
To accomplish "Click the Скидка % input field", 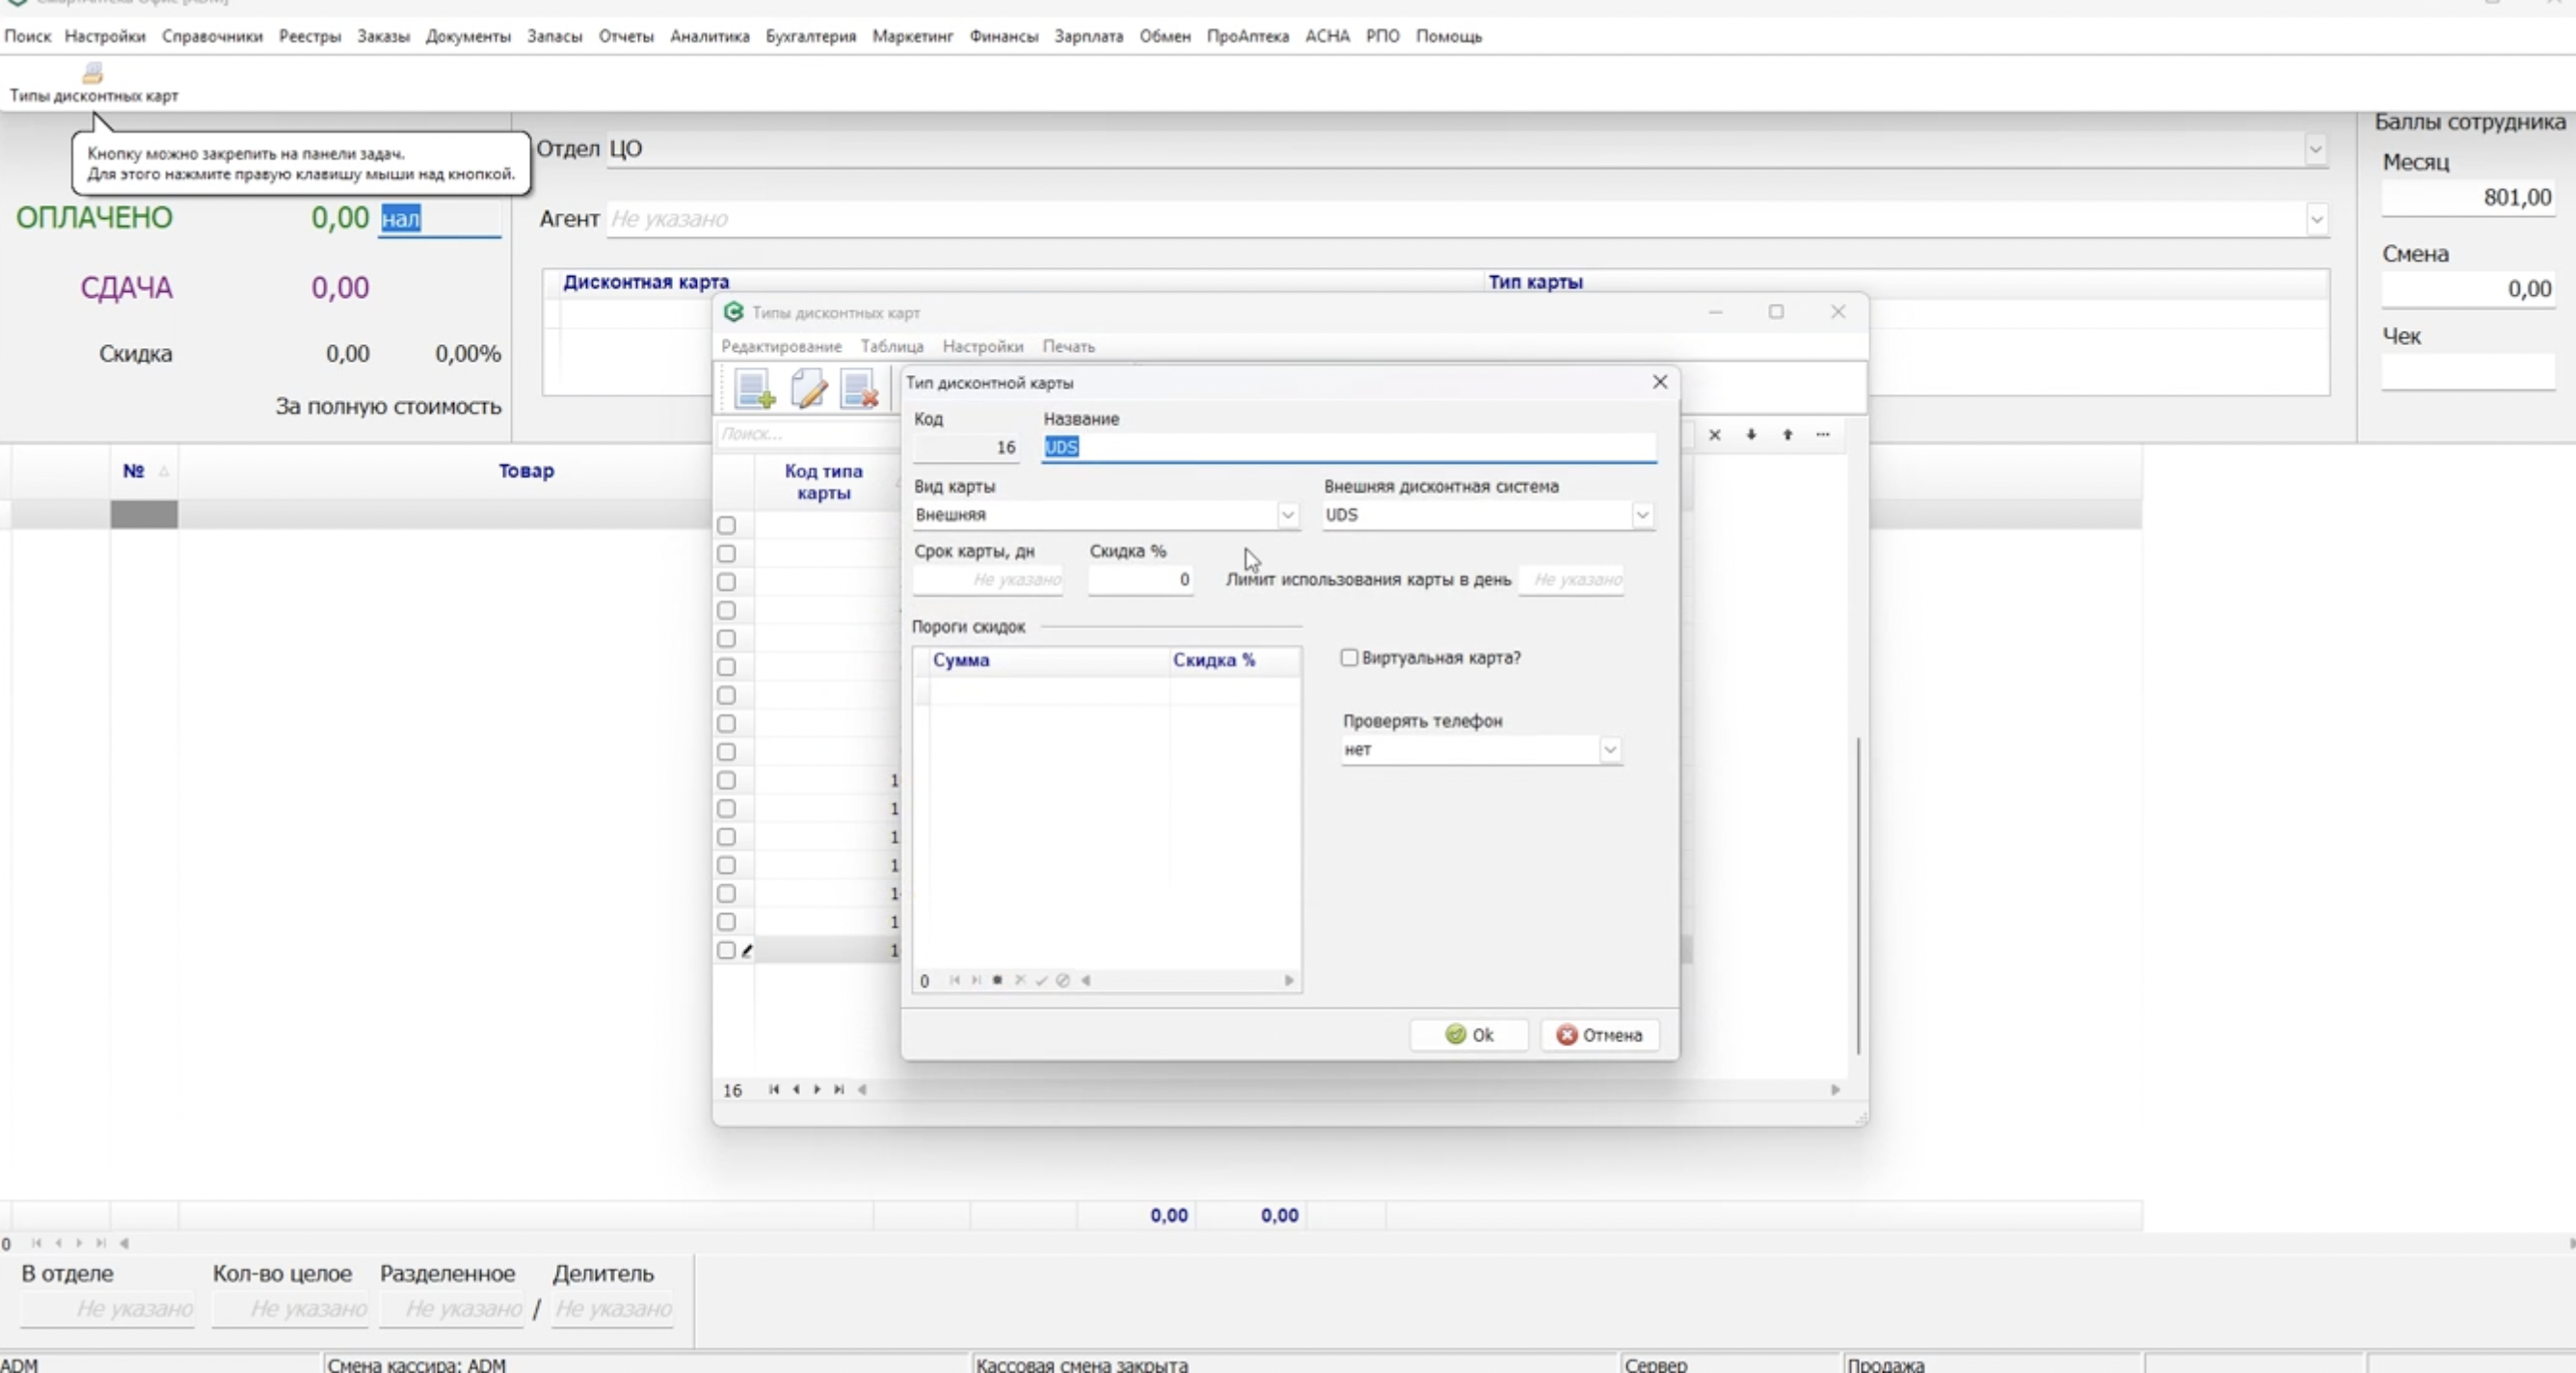I will (x=1140, y=580).
